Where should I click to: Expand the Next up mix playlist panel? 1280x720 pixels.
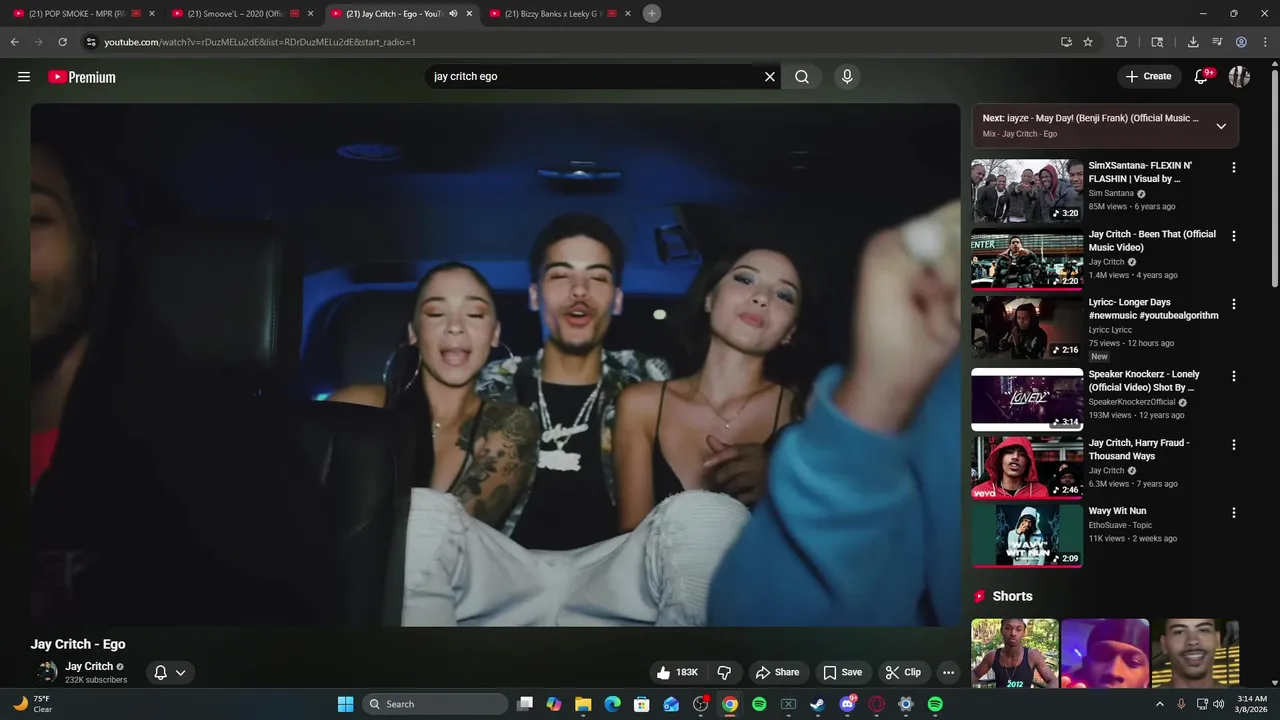1221,126
